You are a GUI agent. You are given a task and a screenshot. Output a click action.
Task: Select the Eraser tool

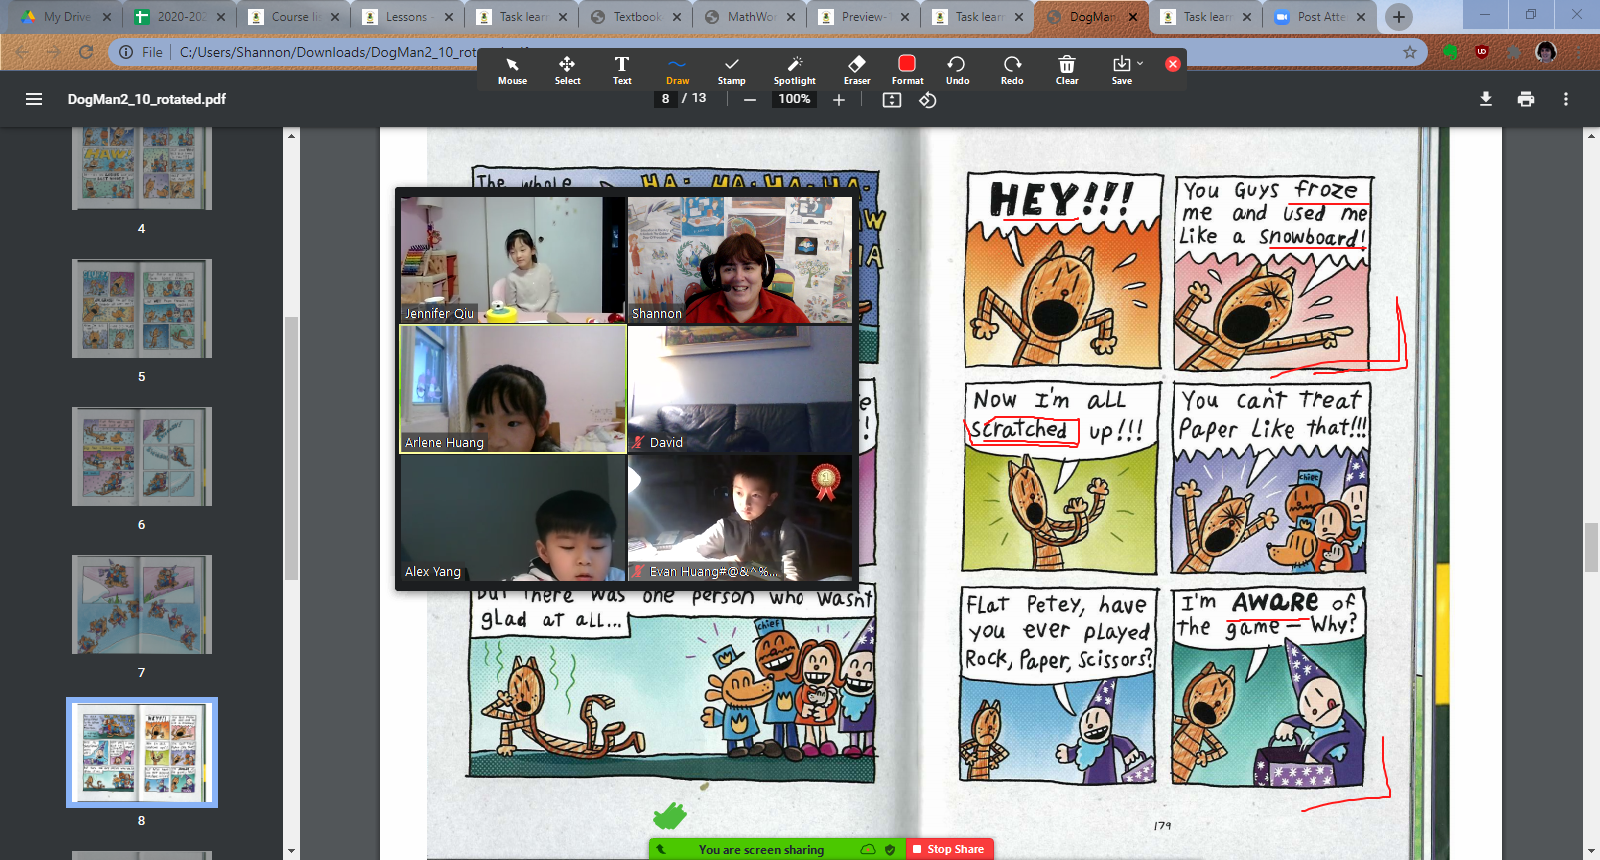857,70
